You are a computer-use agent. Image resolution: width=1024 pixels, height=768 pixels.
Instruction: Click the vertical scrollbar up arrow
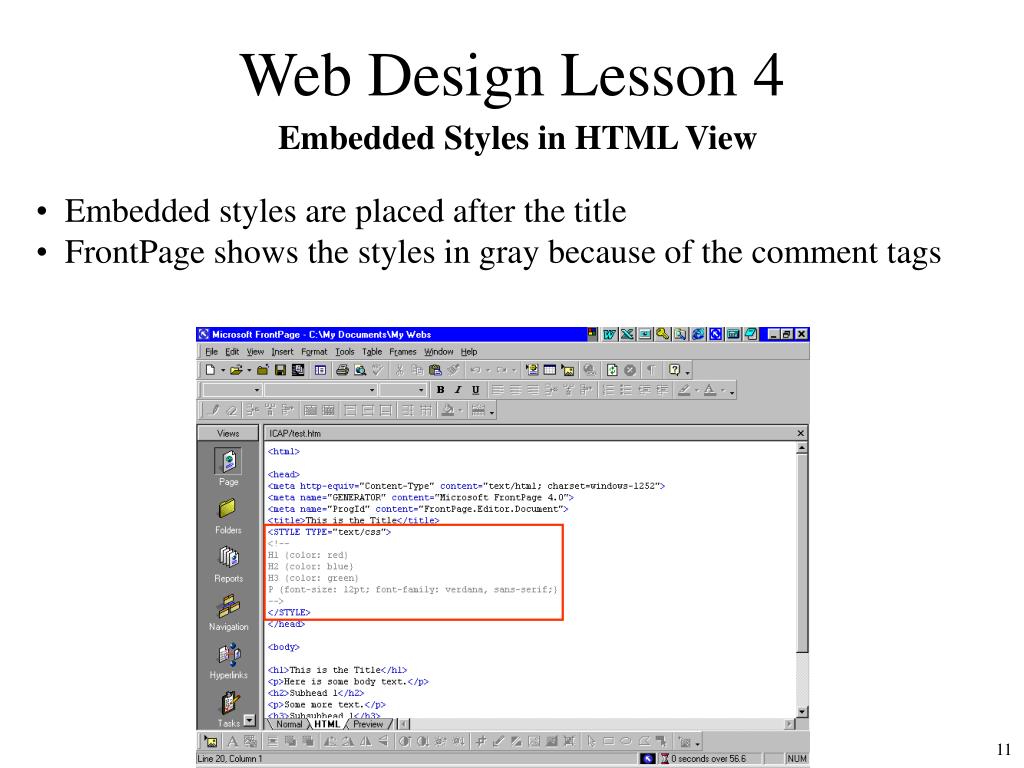click(x=801, y=448)
